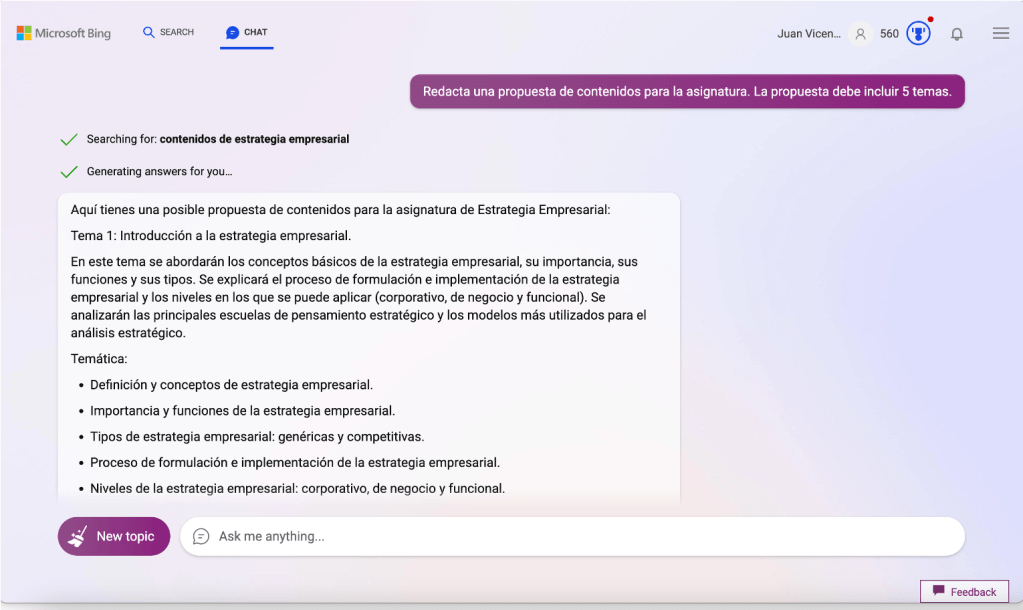
Task: Open the Rewards trophy medal icon
Action: click(x=918, y=33)
